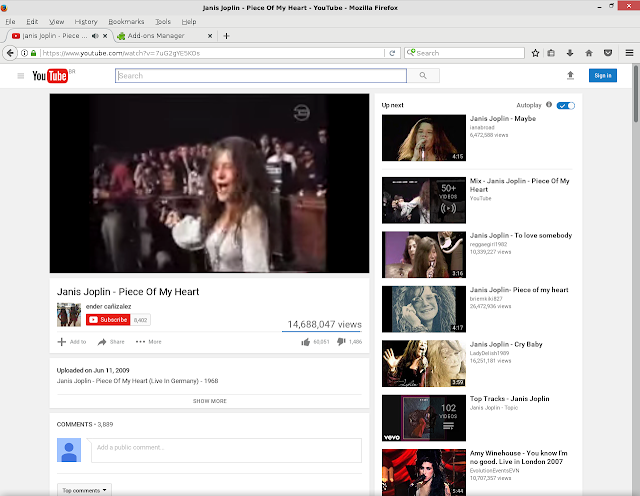
Task: Open the Janis Joplin - Maybe video title
Action: click(502, 118)
